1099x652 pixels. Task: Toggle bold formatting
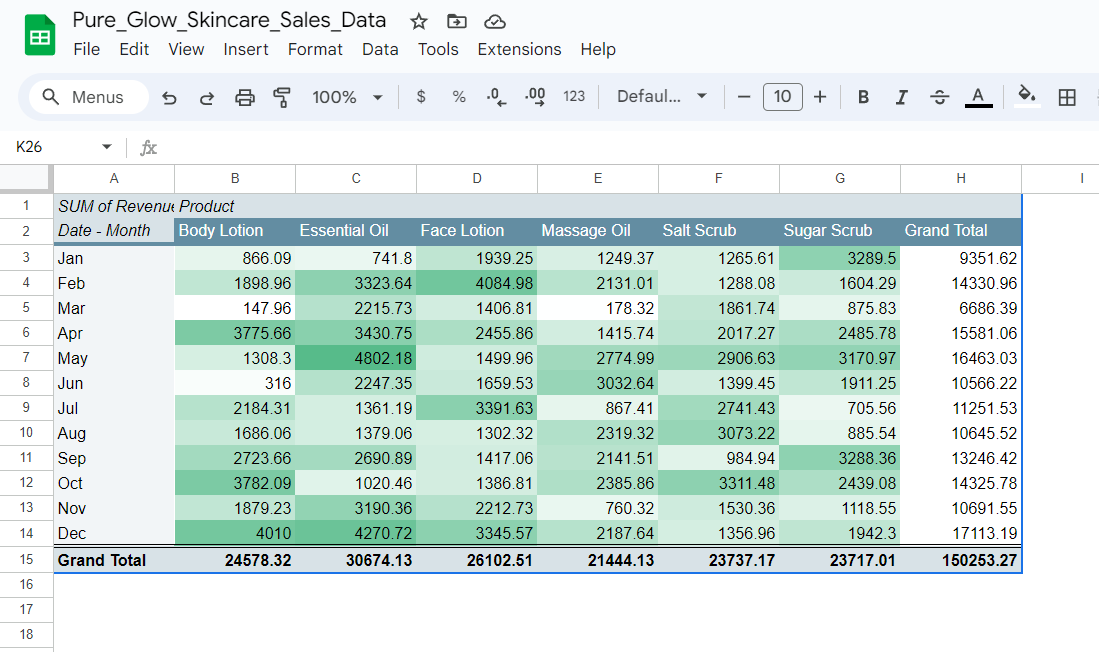[864, 97]
